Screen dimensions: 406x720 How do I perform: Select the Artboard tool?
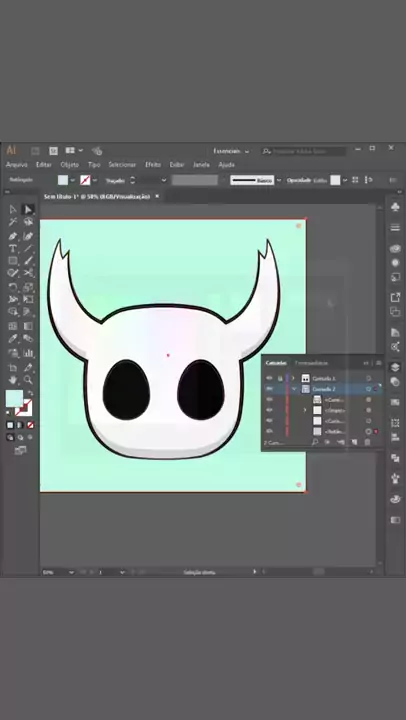pos(13,368)
